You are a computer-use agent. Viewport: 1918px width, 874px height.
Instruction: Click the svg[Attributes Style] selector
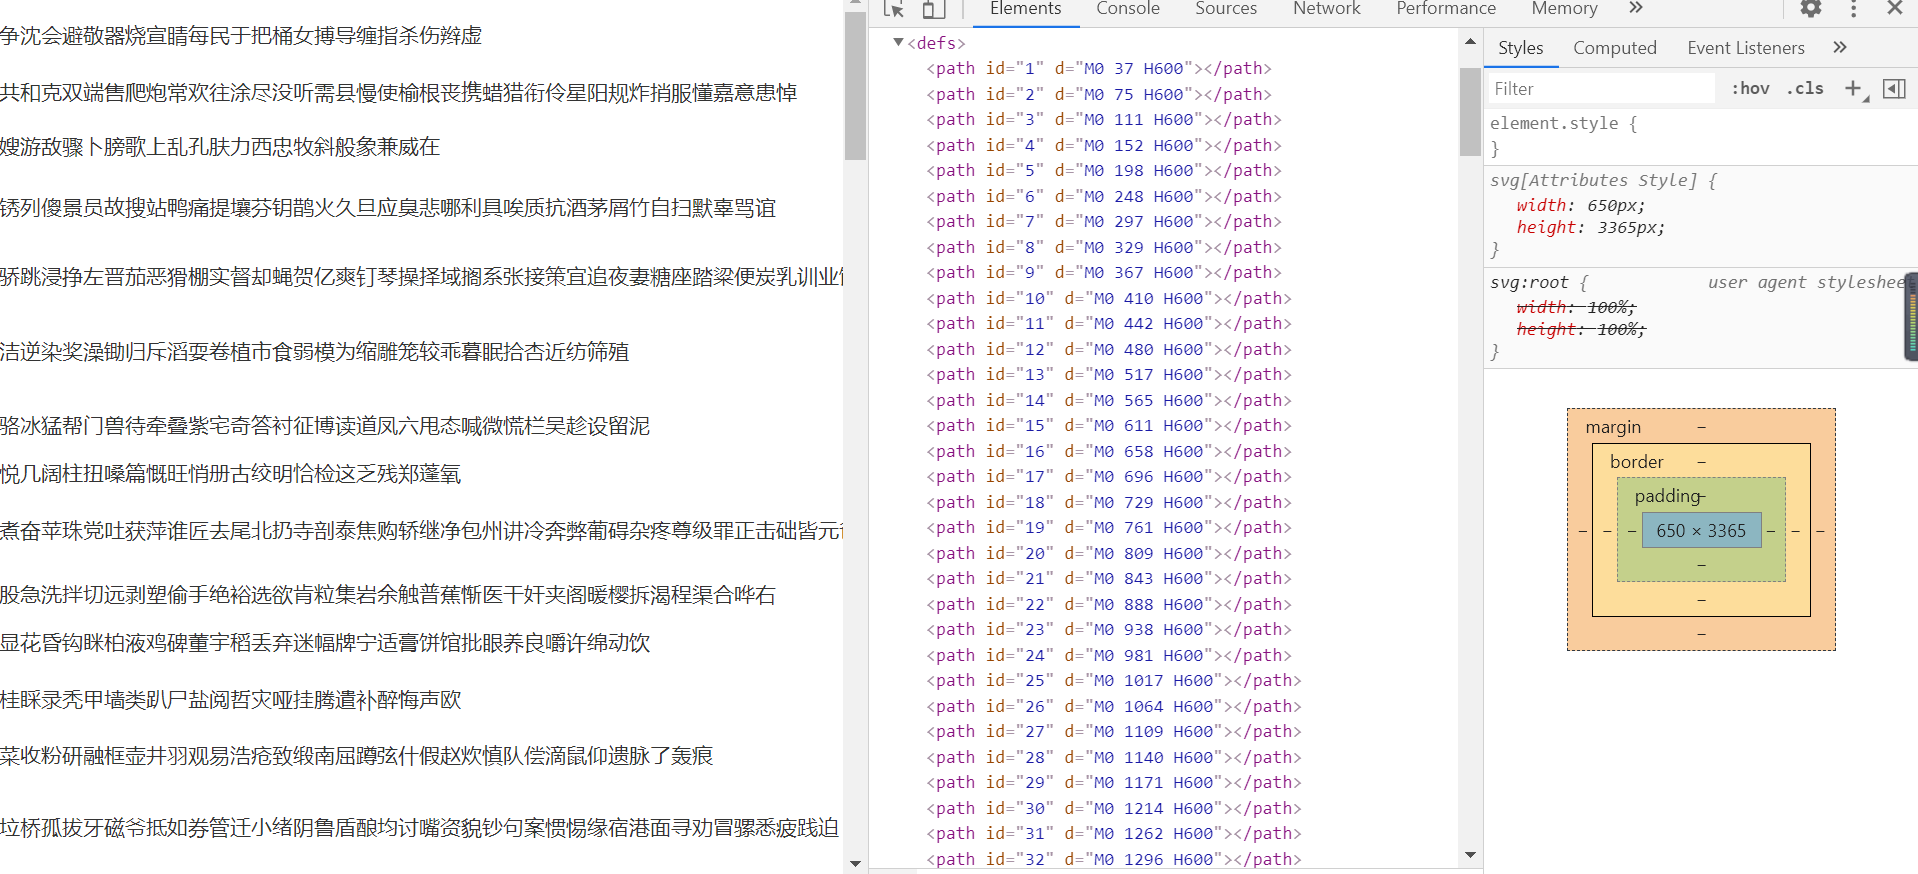[1593, 180]
